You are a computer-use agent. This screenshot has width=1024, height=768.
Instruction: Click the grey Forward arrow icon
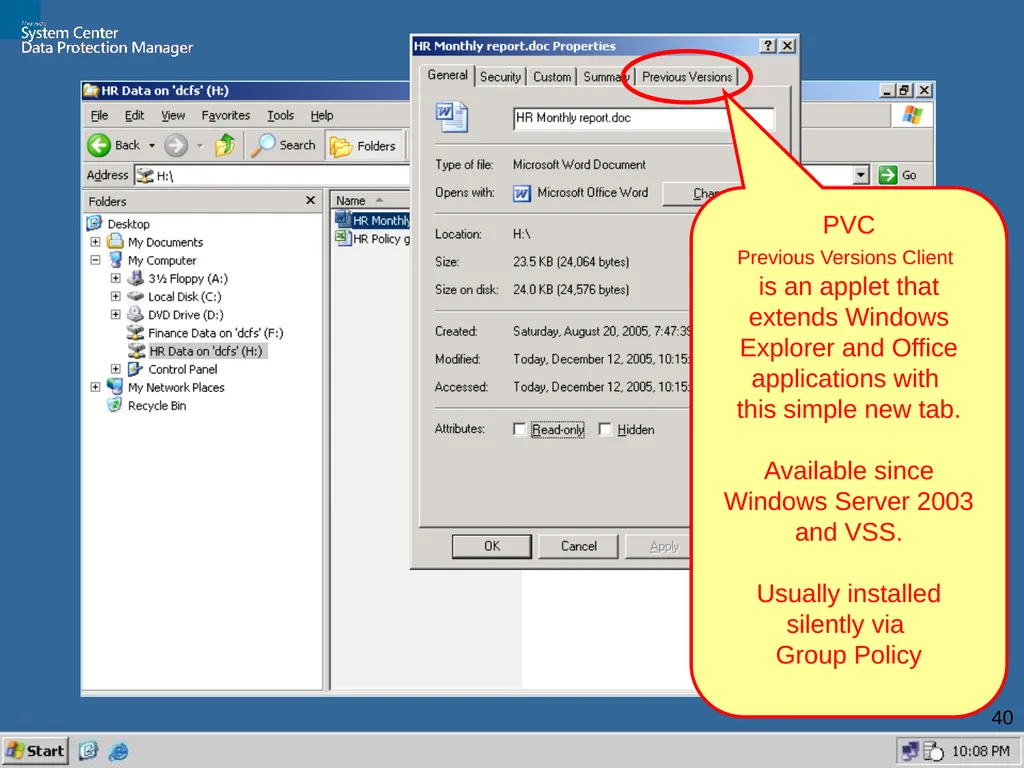(176, 145)
